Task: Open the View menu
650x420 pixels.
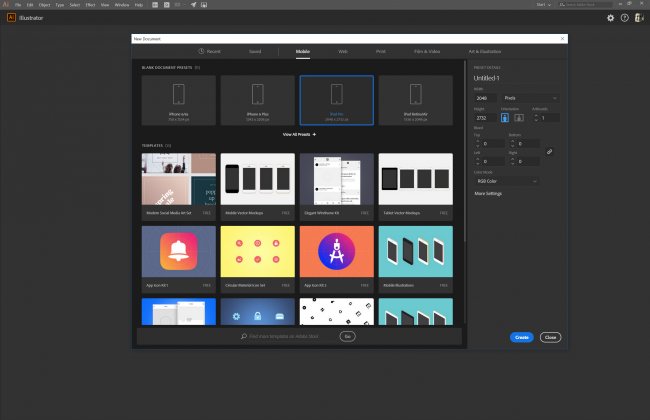Action: tap(105, 5)
